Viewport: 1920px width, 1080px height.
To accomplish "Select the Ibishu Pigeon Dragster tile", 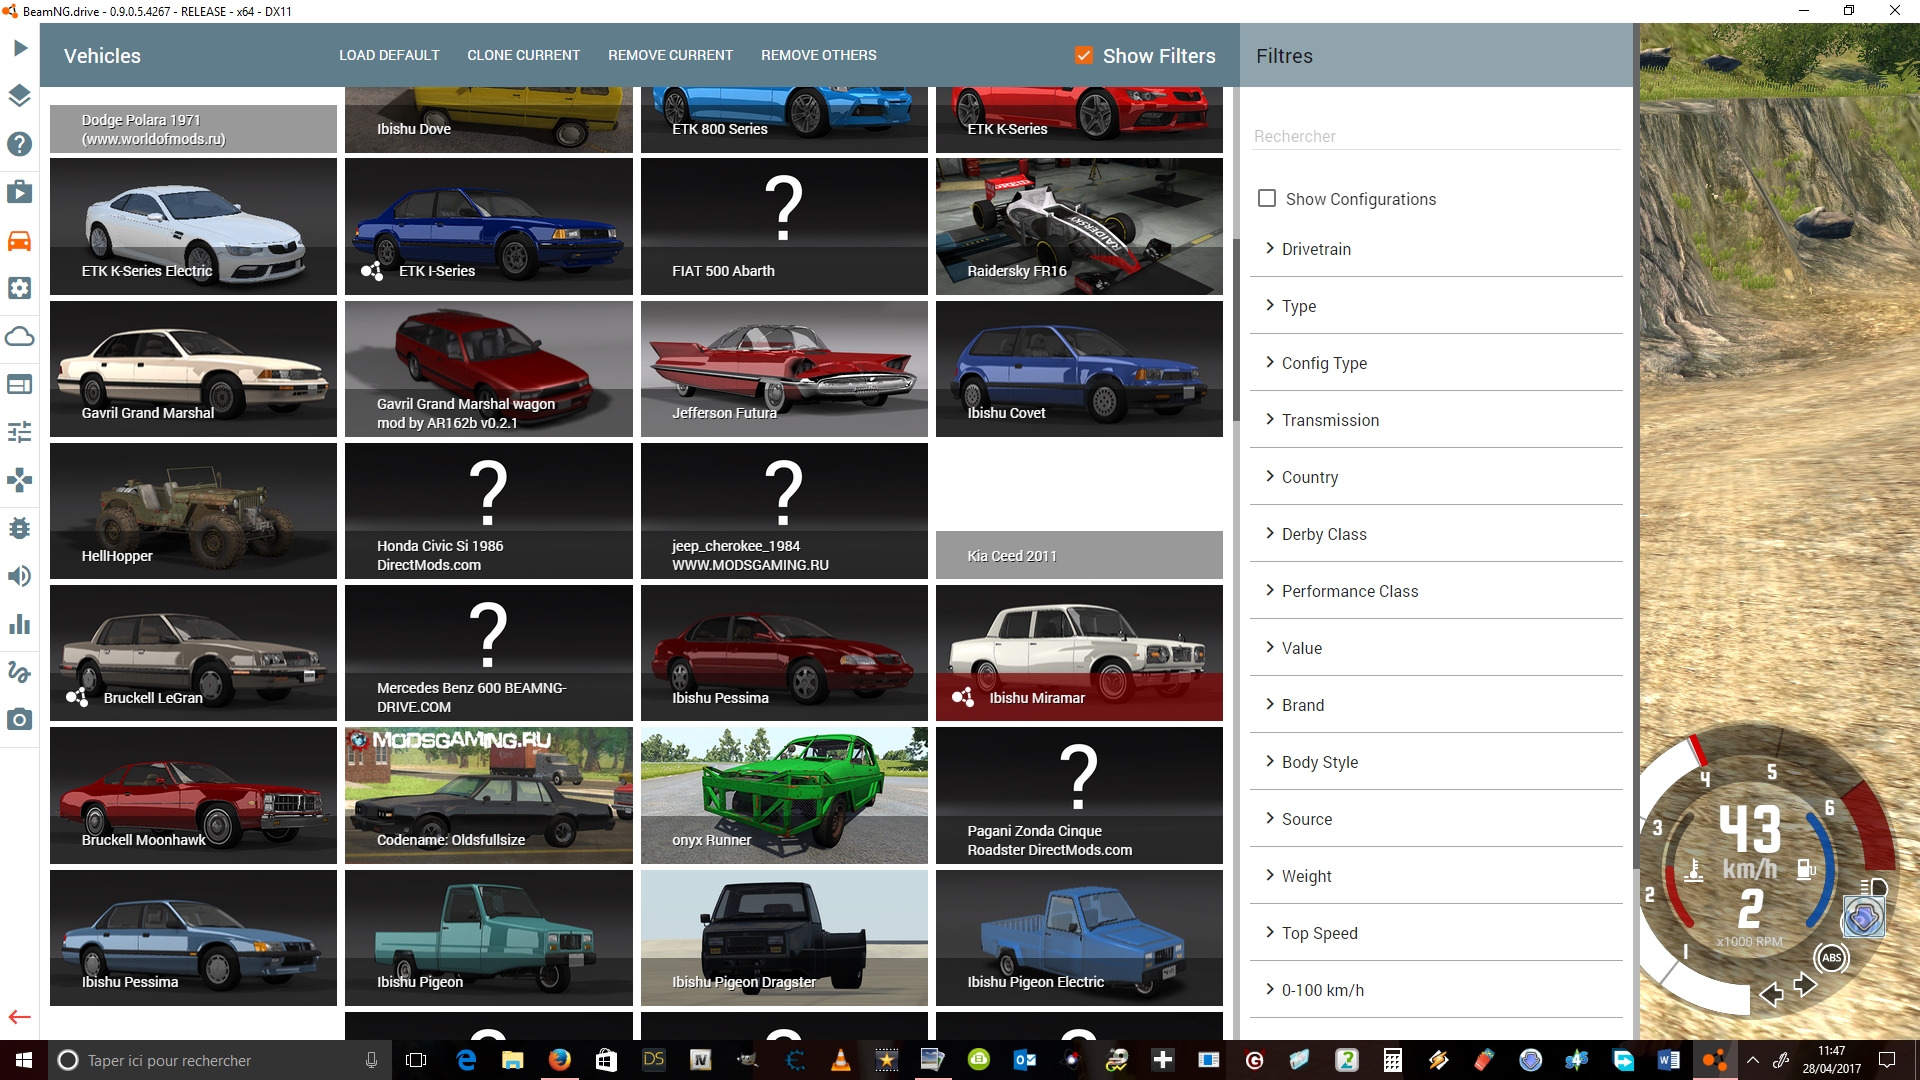I will 784,938.
